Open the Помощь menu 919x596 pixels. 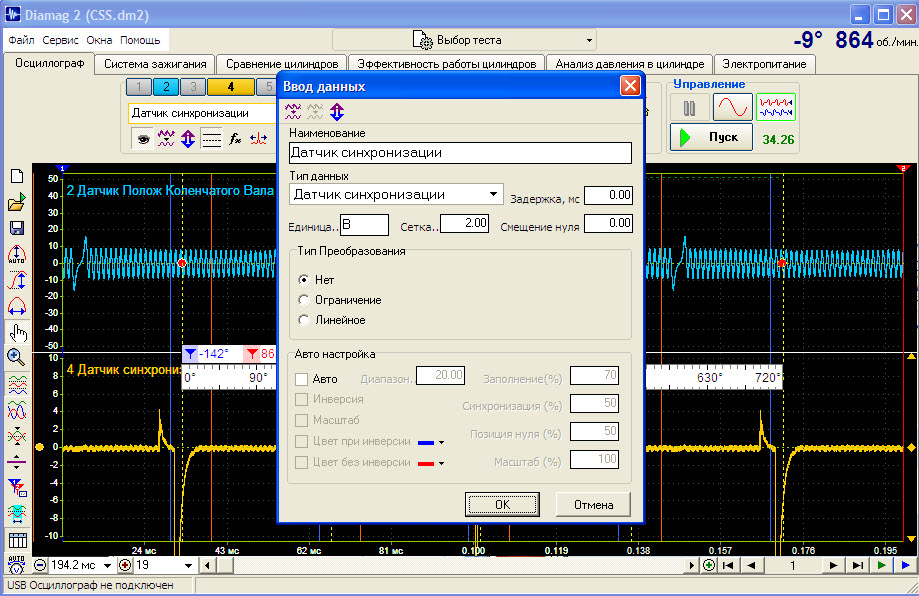point(140,40)
